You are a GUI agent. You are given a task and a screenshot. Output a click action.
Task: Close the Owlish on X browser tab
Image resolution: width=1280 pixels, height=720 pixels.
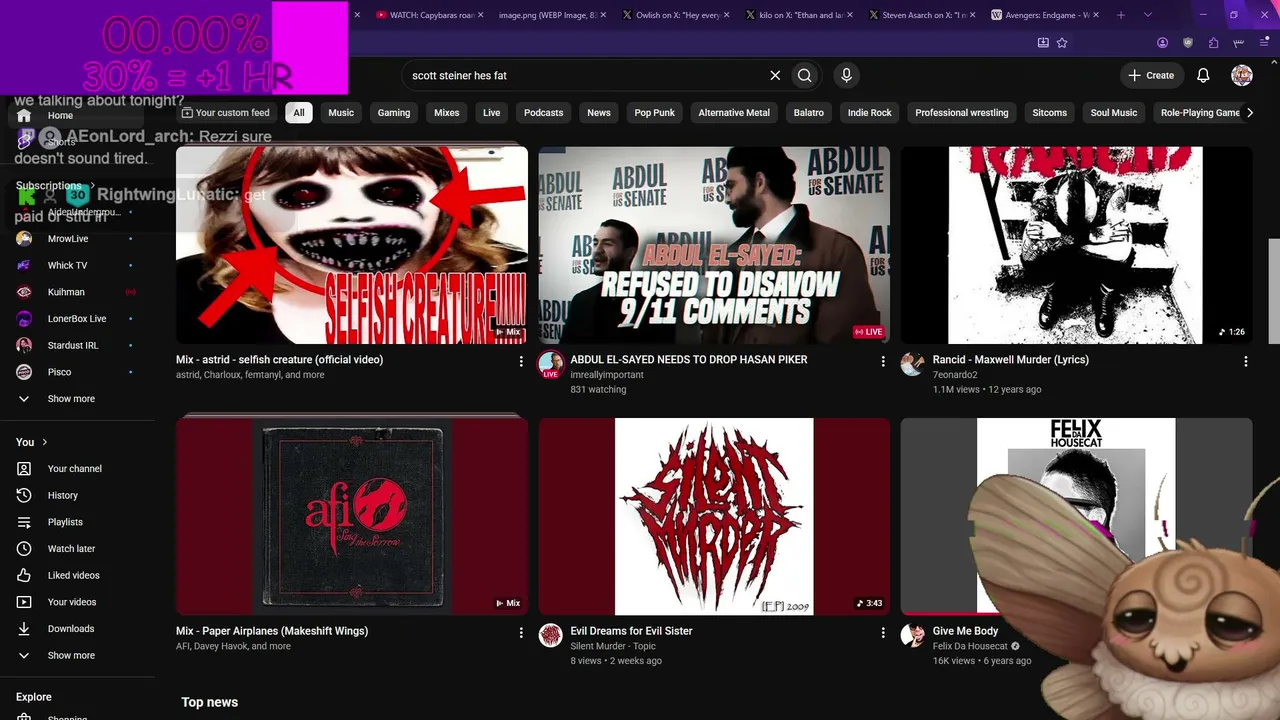725,15
